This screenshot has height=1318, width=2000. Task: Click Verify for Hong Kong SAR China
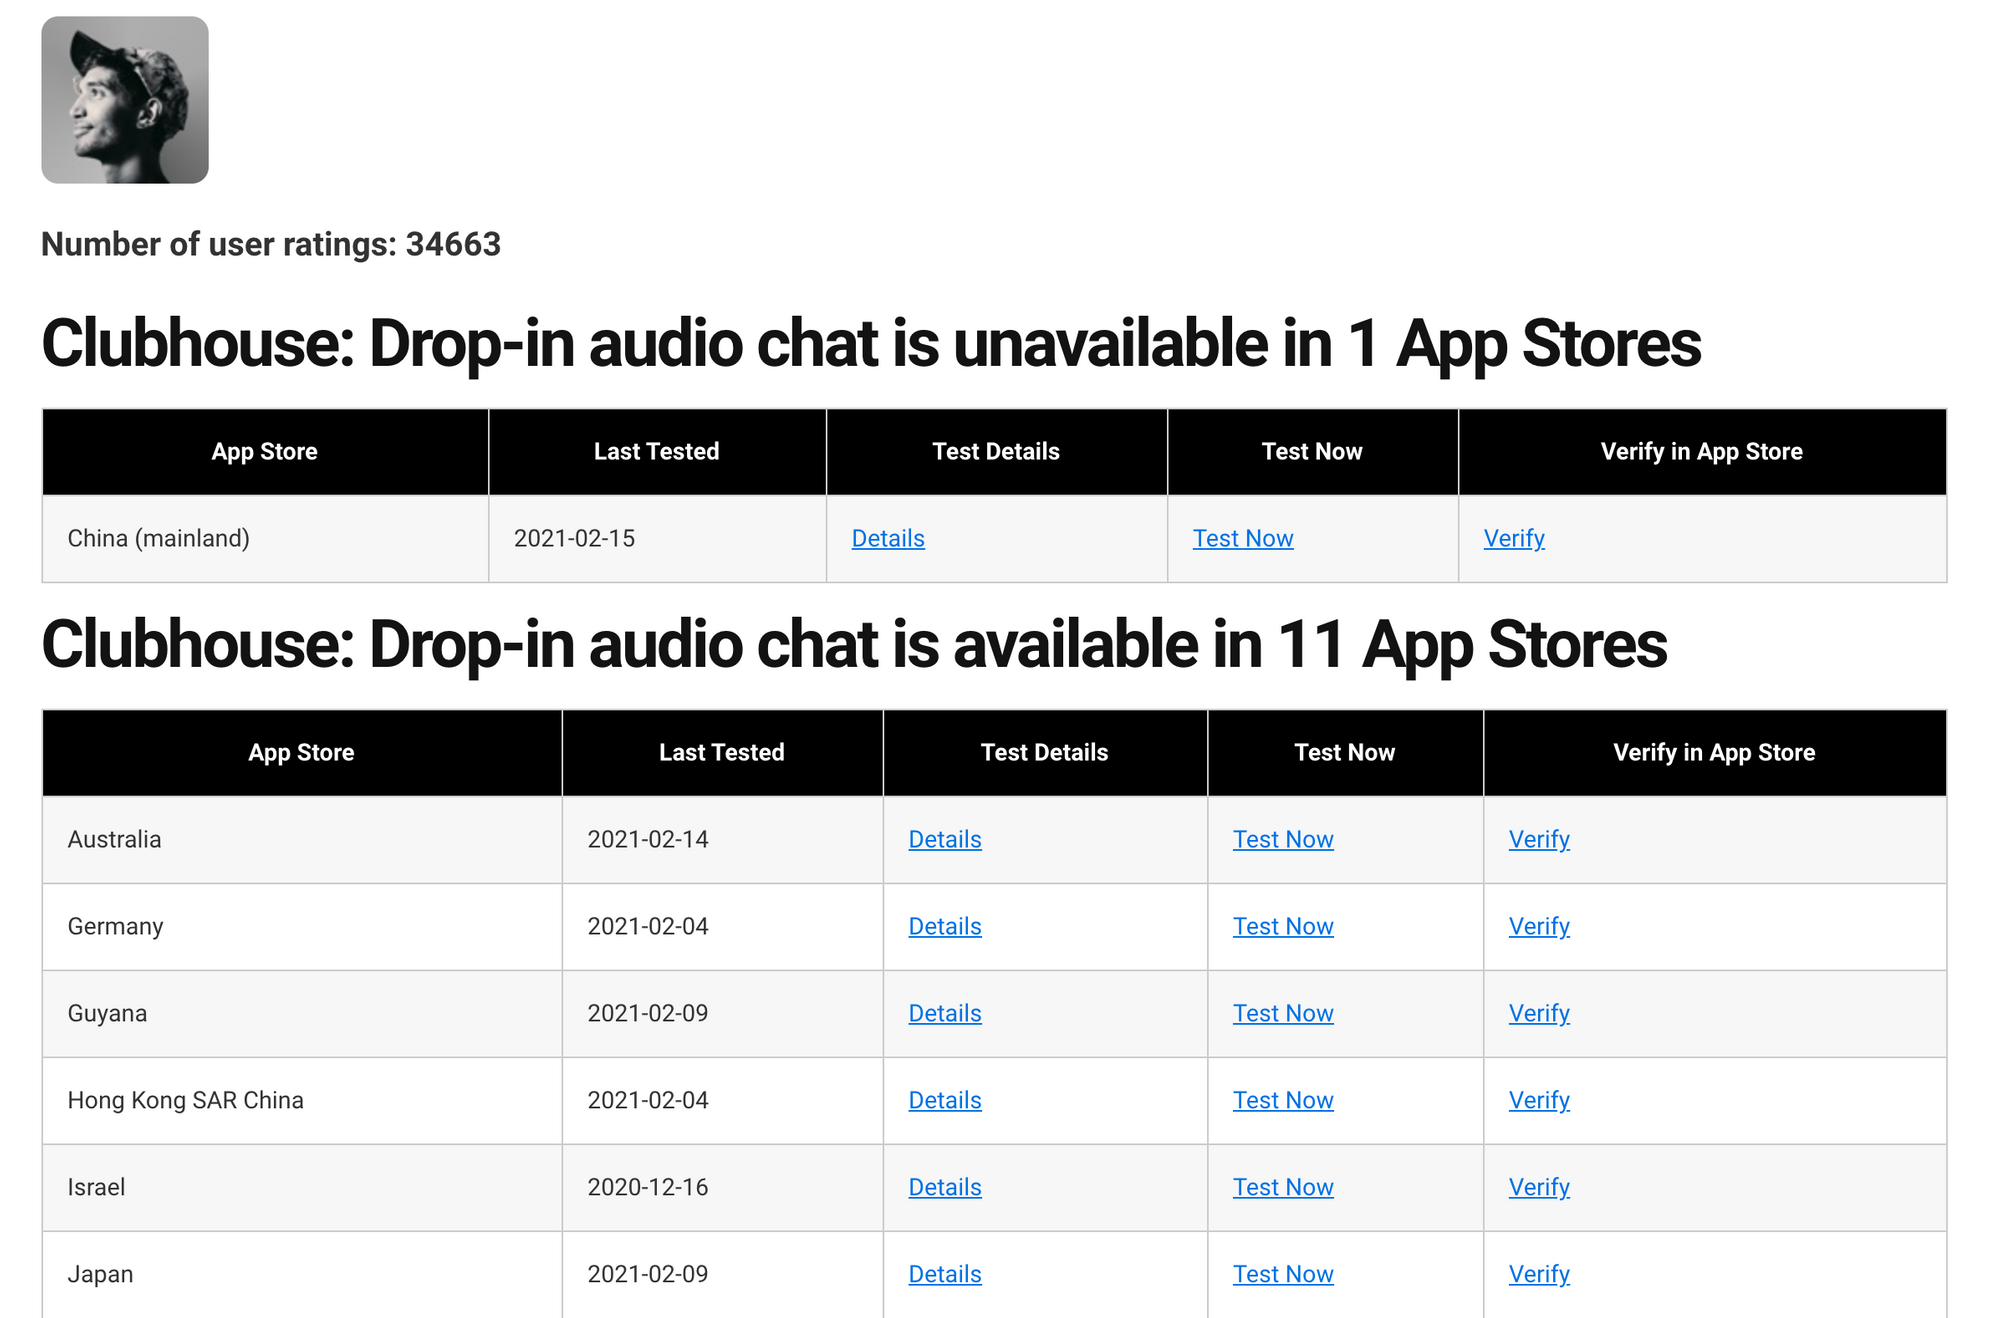1539,1101
